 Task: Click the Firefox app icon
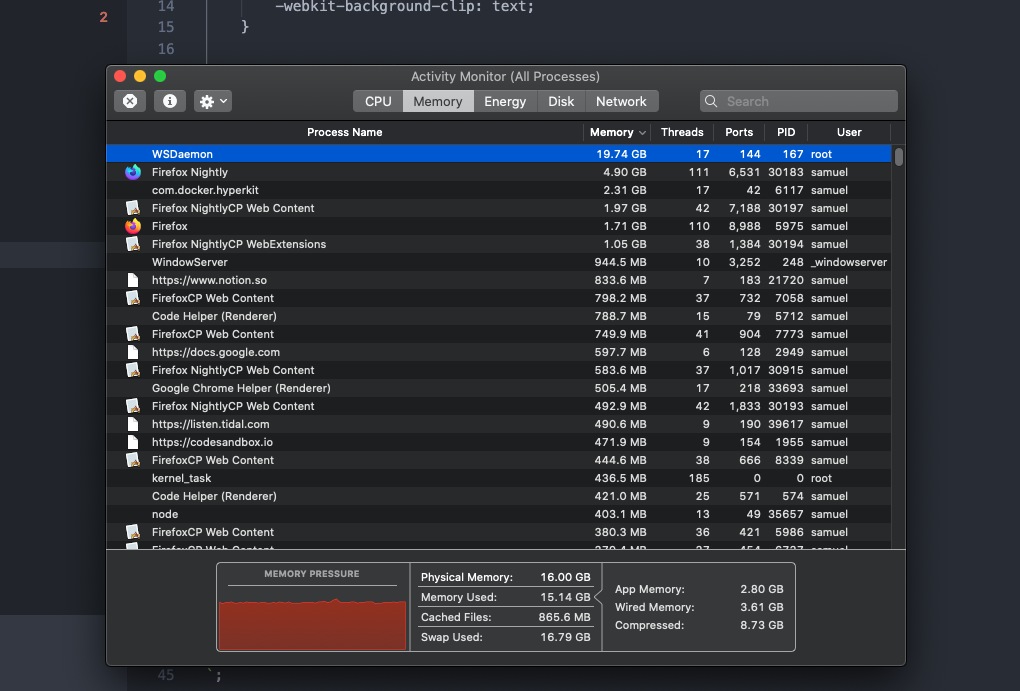pyautogui.click(x=133, y=226)
